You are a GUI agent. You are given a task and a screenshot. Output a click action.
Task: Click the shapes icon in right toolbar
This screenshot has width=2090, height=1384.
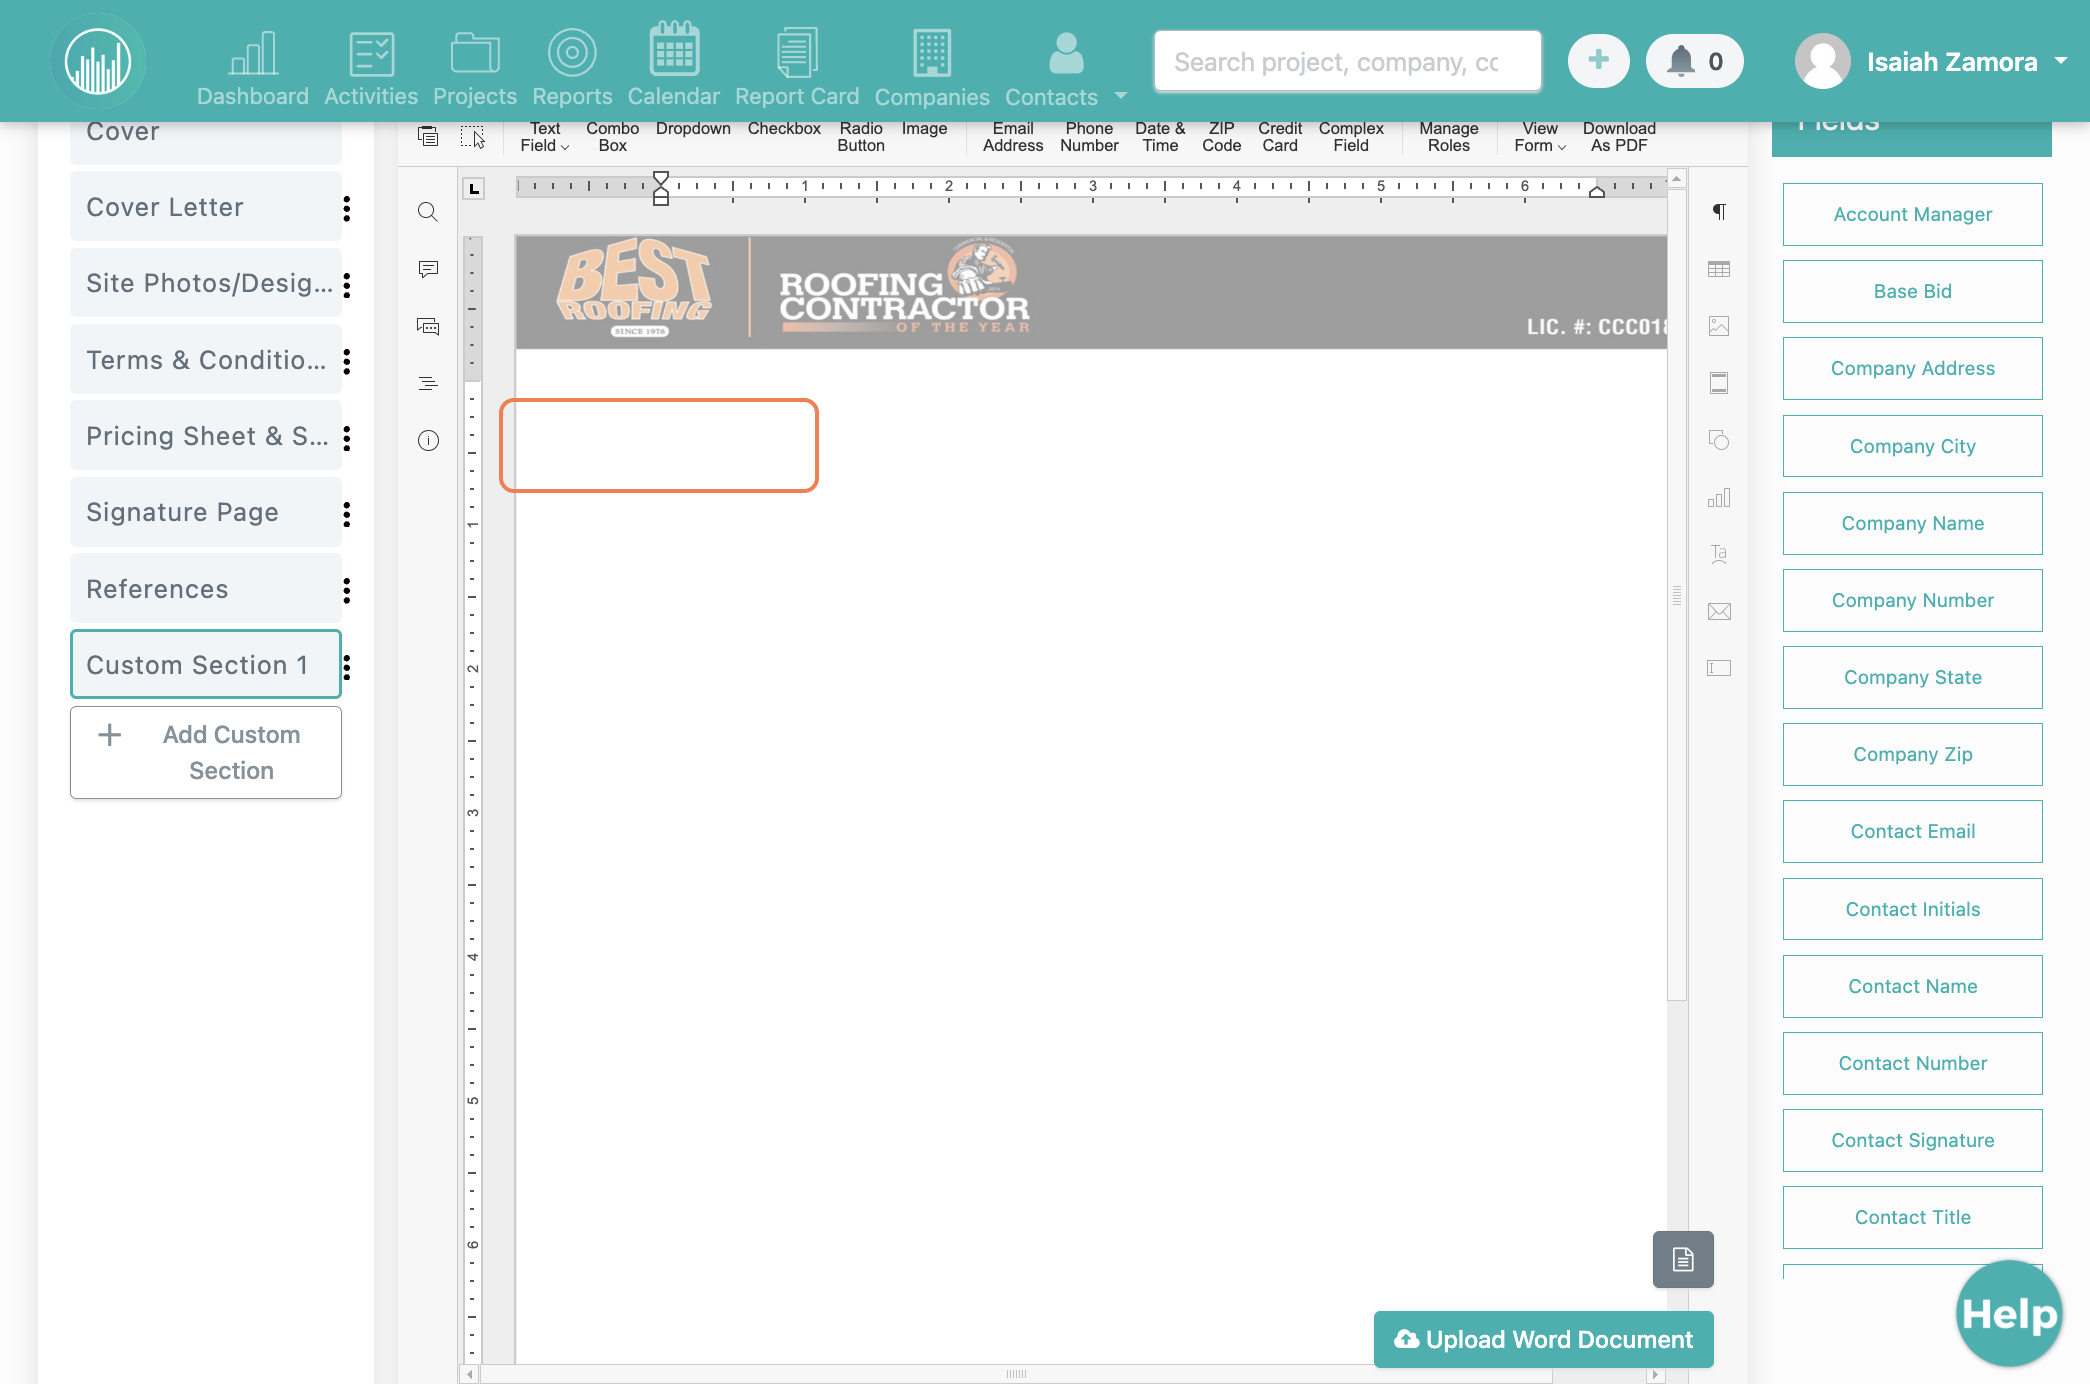1719,440
